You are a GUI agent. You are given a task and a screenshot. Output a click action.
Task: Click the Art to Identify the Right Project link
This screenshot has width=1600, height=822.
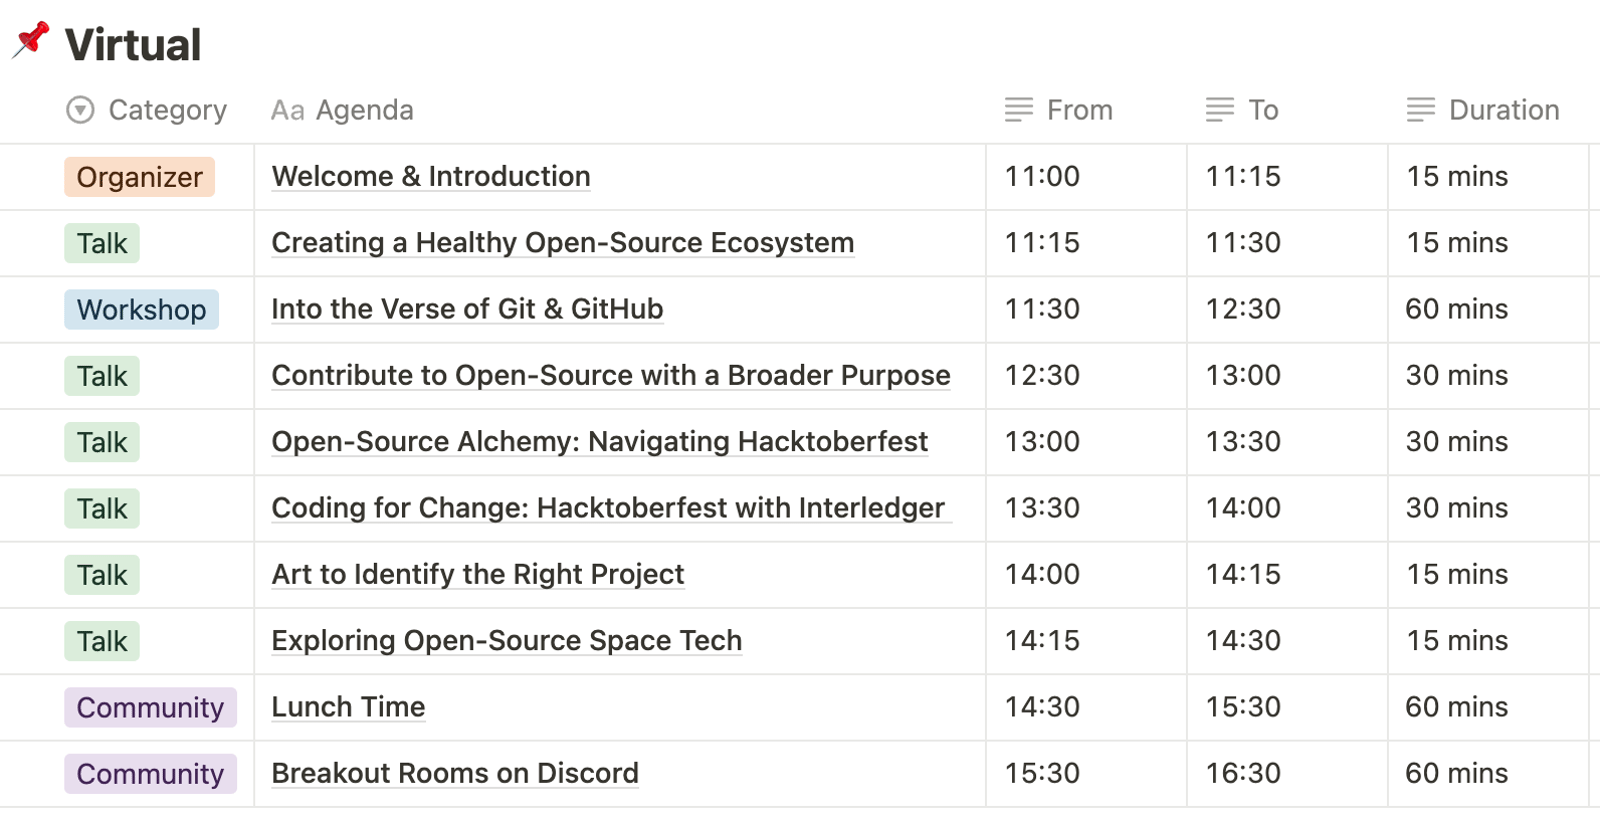[478, 574]
